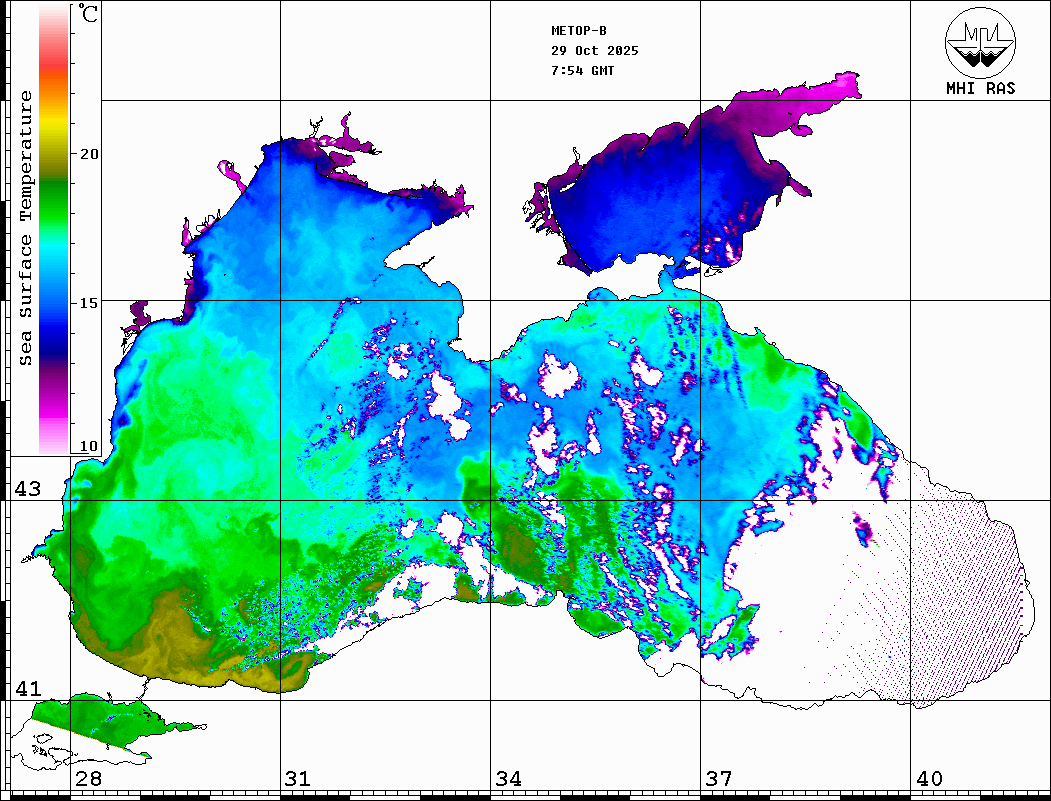Click the vertical "Sea Surface Temperature" title

point(26,228)
